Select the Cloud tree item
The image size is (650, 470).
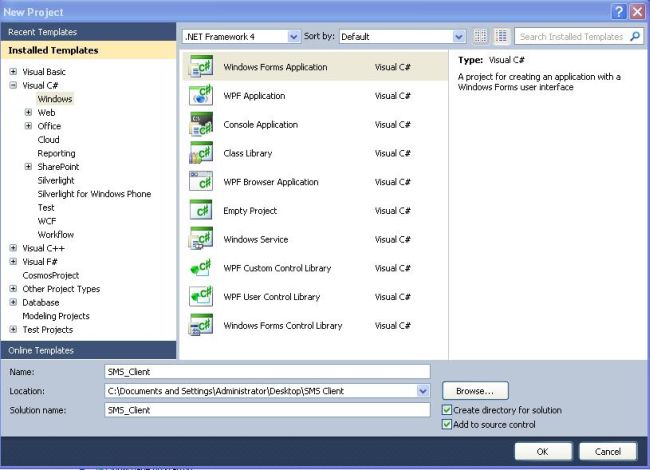(x=49, y=140)
